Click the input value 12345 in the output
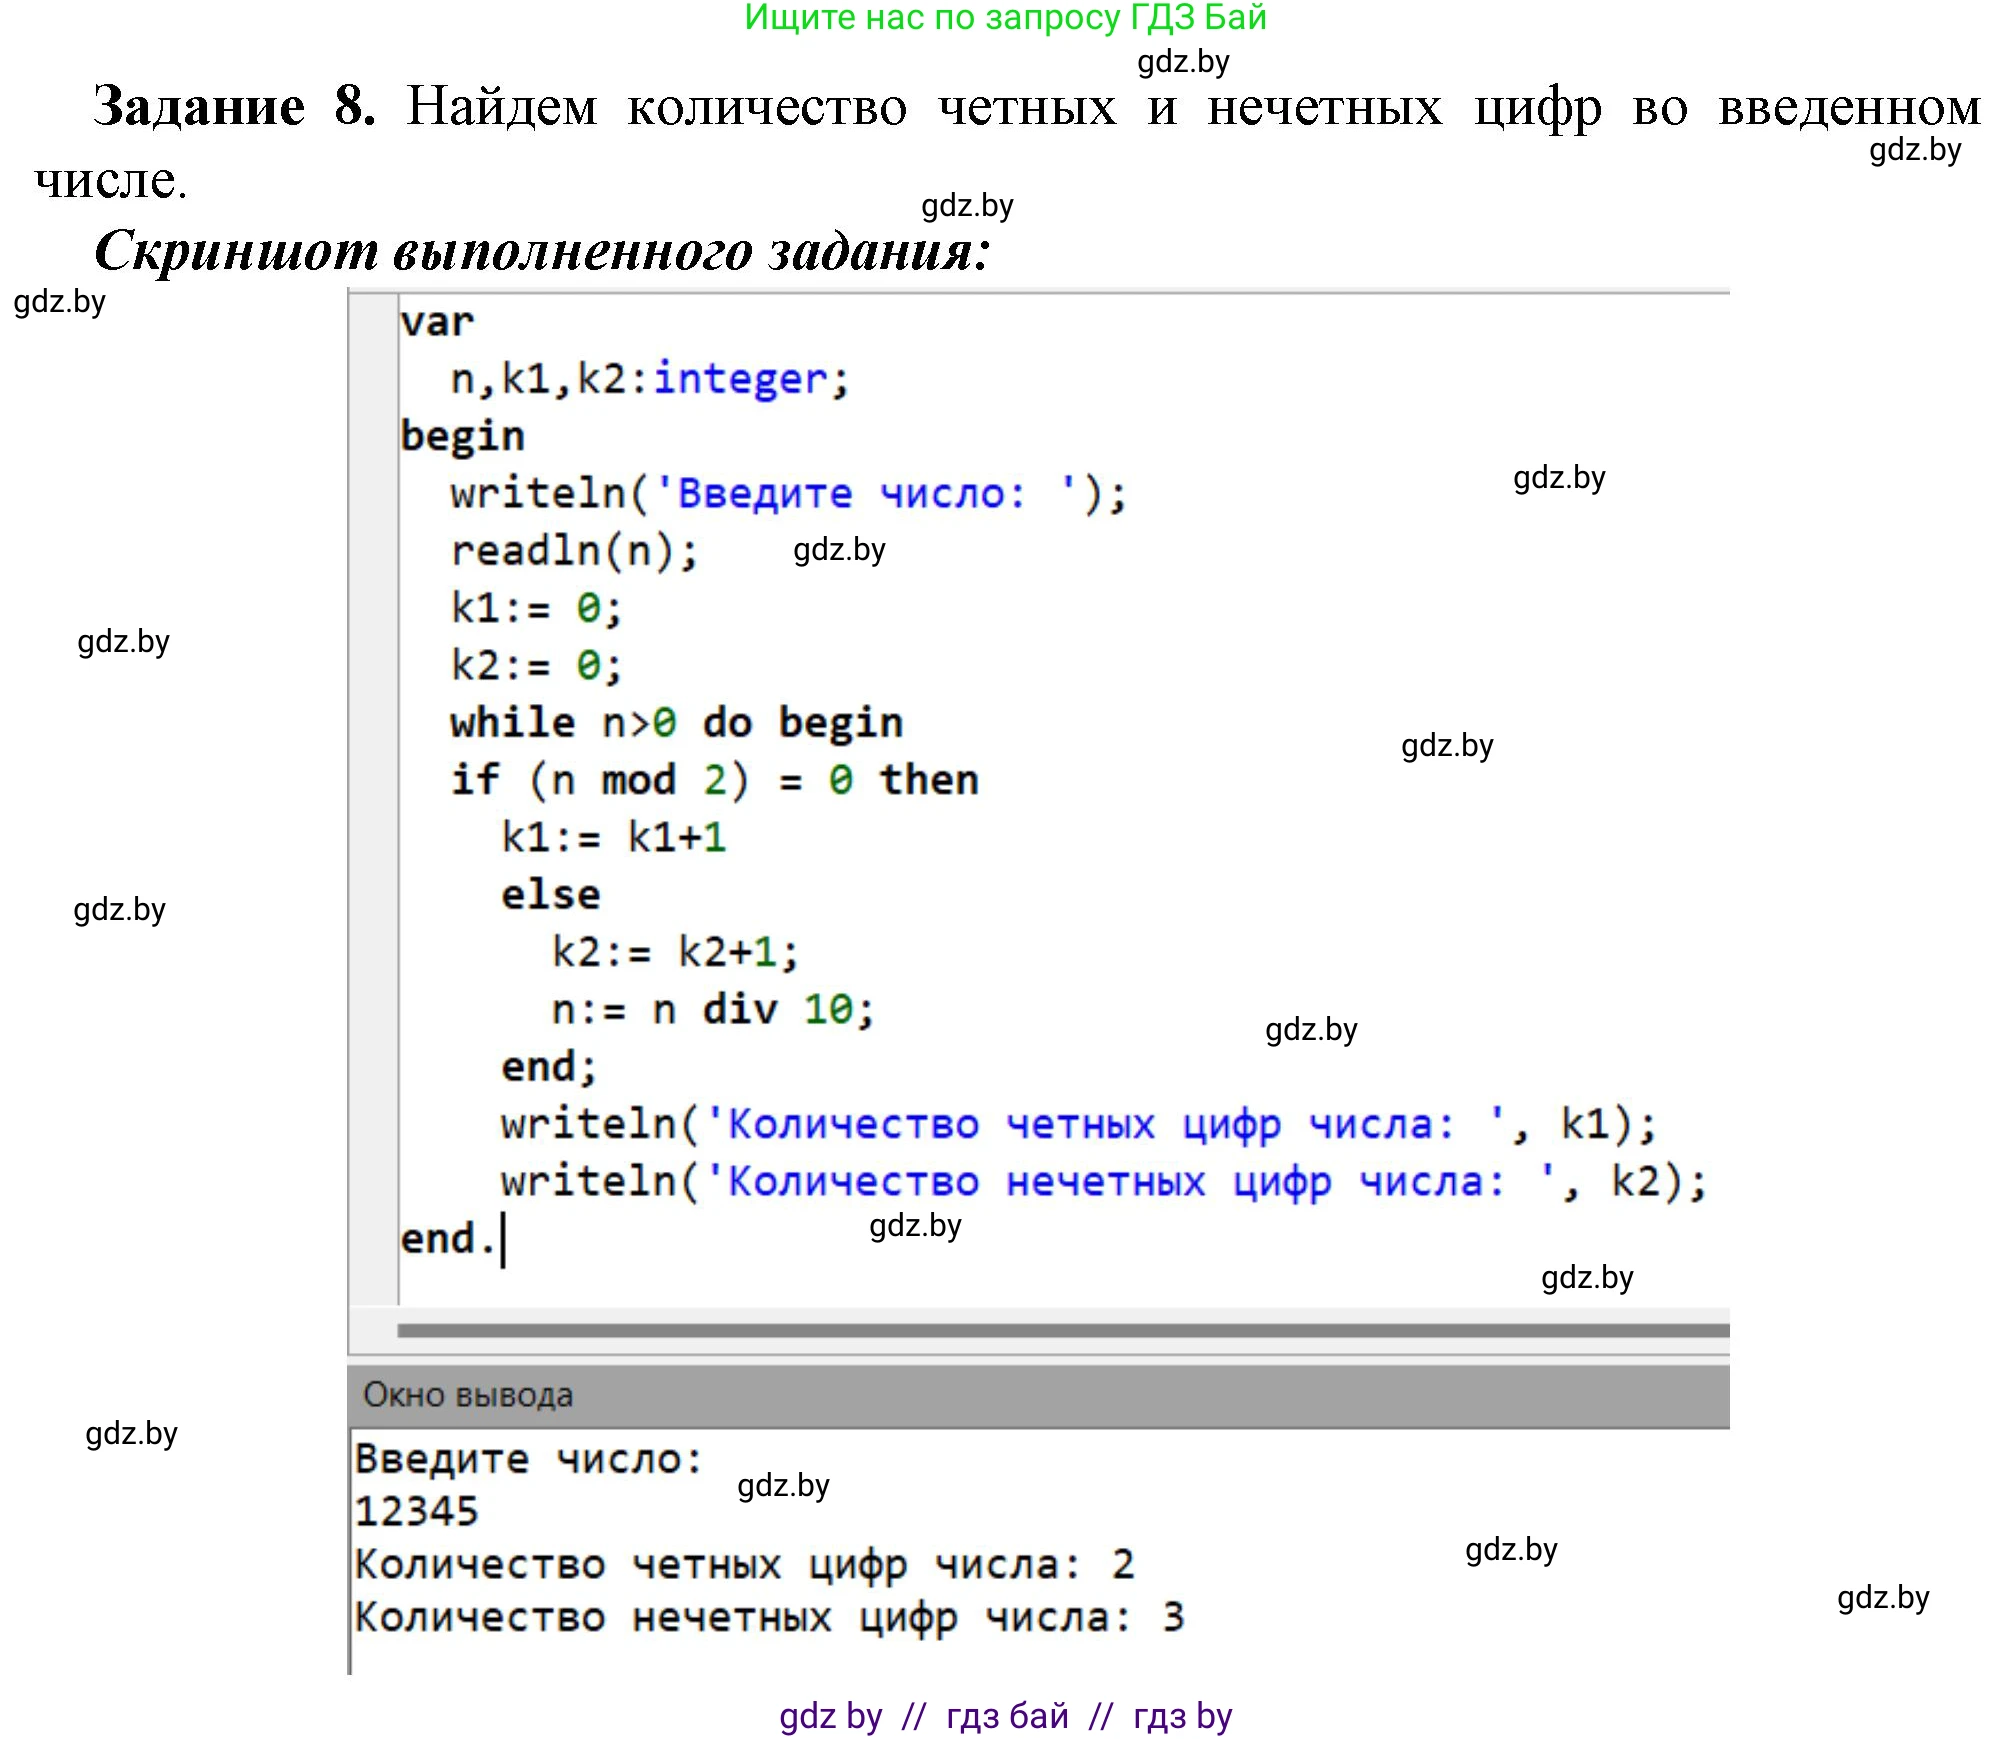 tap(417, 1511)
